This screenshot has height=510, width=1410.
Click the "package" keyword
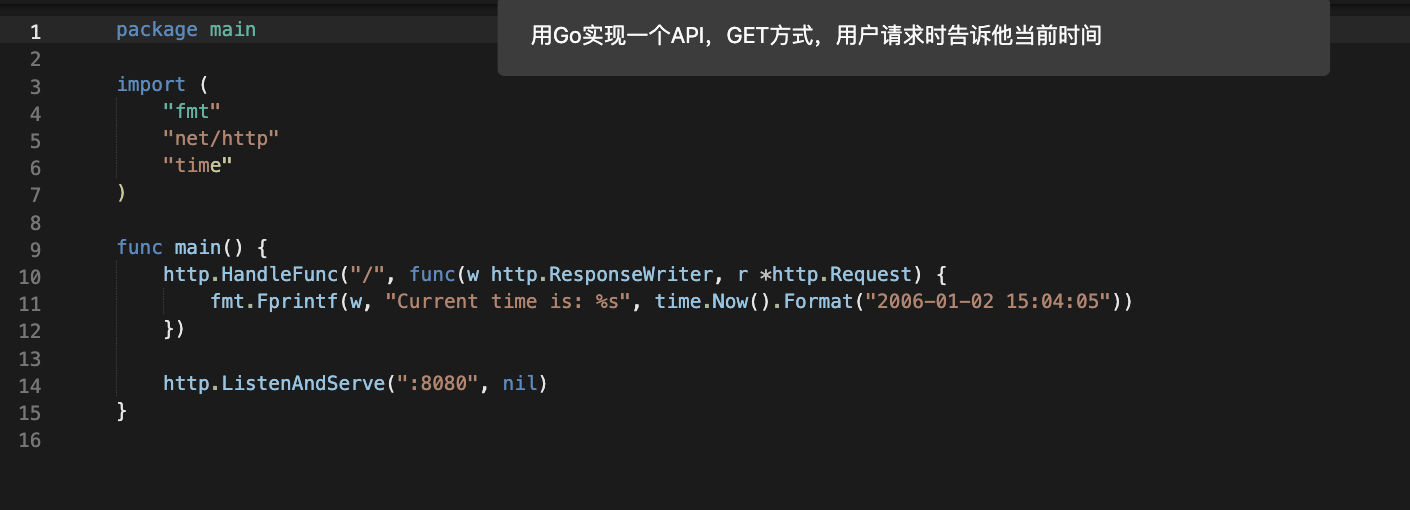(156, 30)
